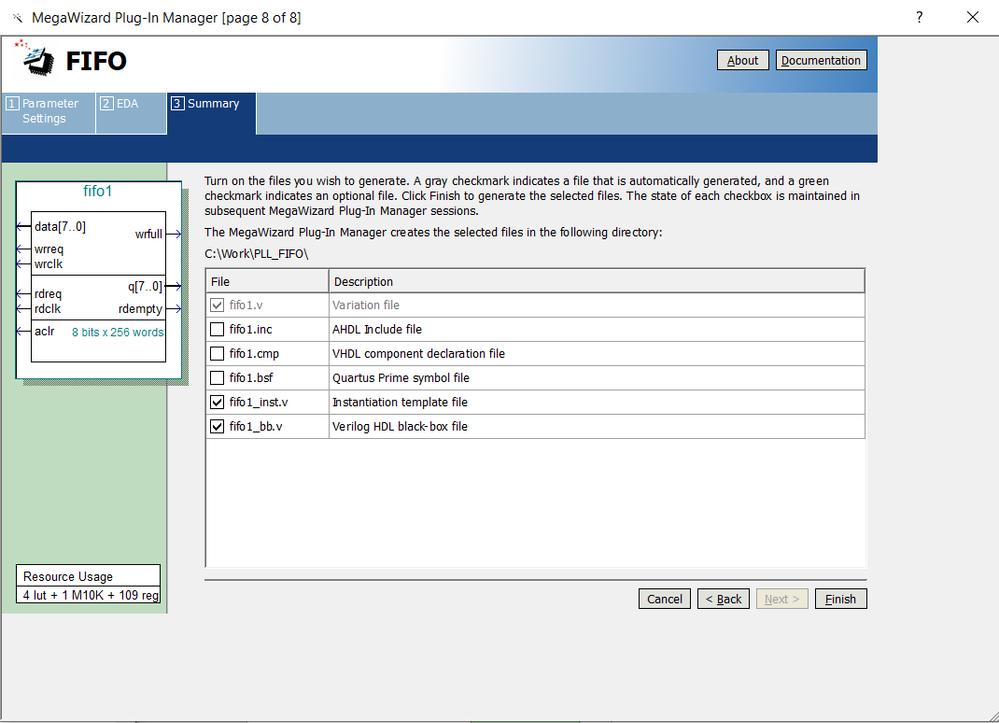This screenshot has height=723, width=999.
Task: Select the Summary tab
Action: tap(212, 113)
